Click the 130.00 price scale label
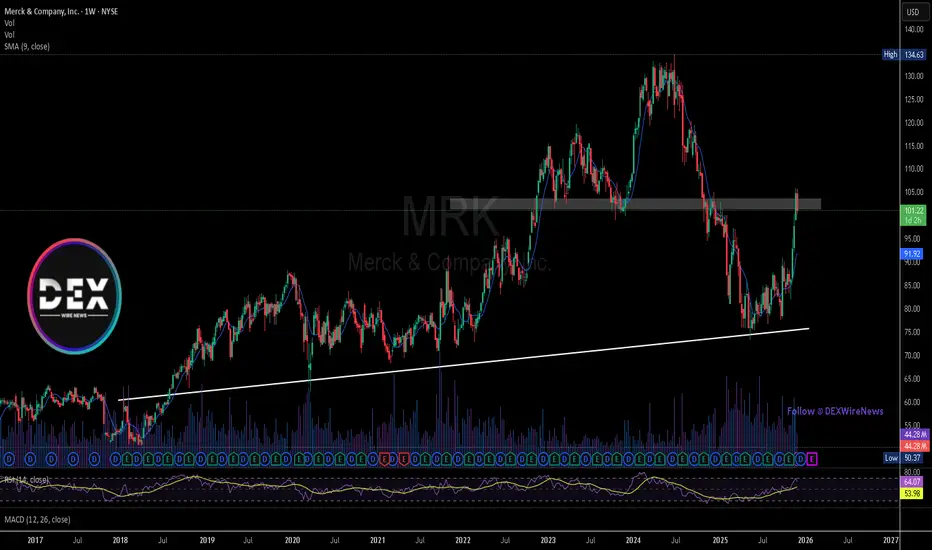 914,76
